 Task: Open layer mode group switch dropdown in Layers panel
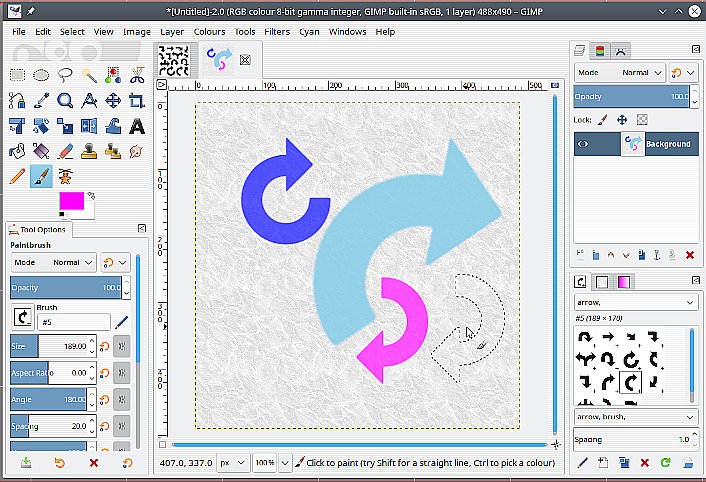point(683,72)
